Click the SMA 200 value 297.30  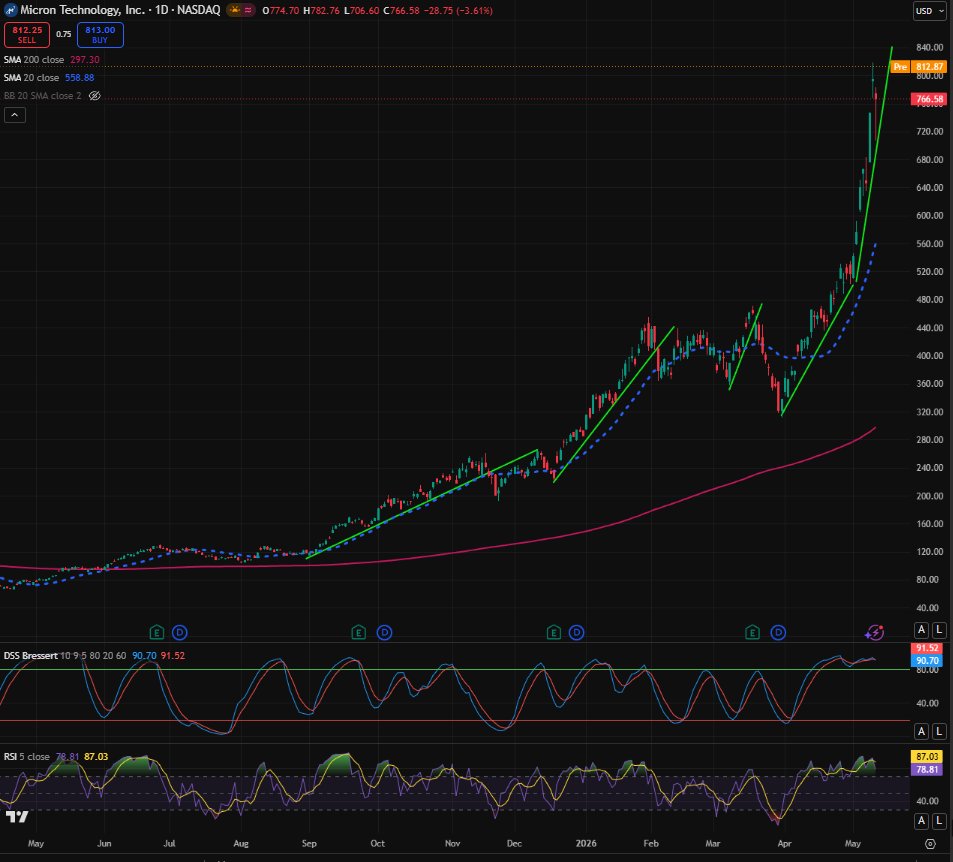pos(84,60)
